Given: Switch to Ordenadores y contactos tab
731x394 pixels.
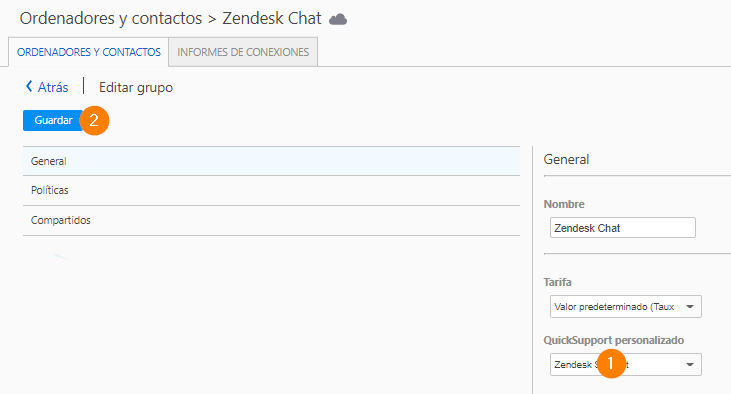Looking at the screenshot, I should (89, 52).
